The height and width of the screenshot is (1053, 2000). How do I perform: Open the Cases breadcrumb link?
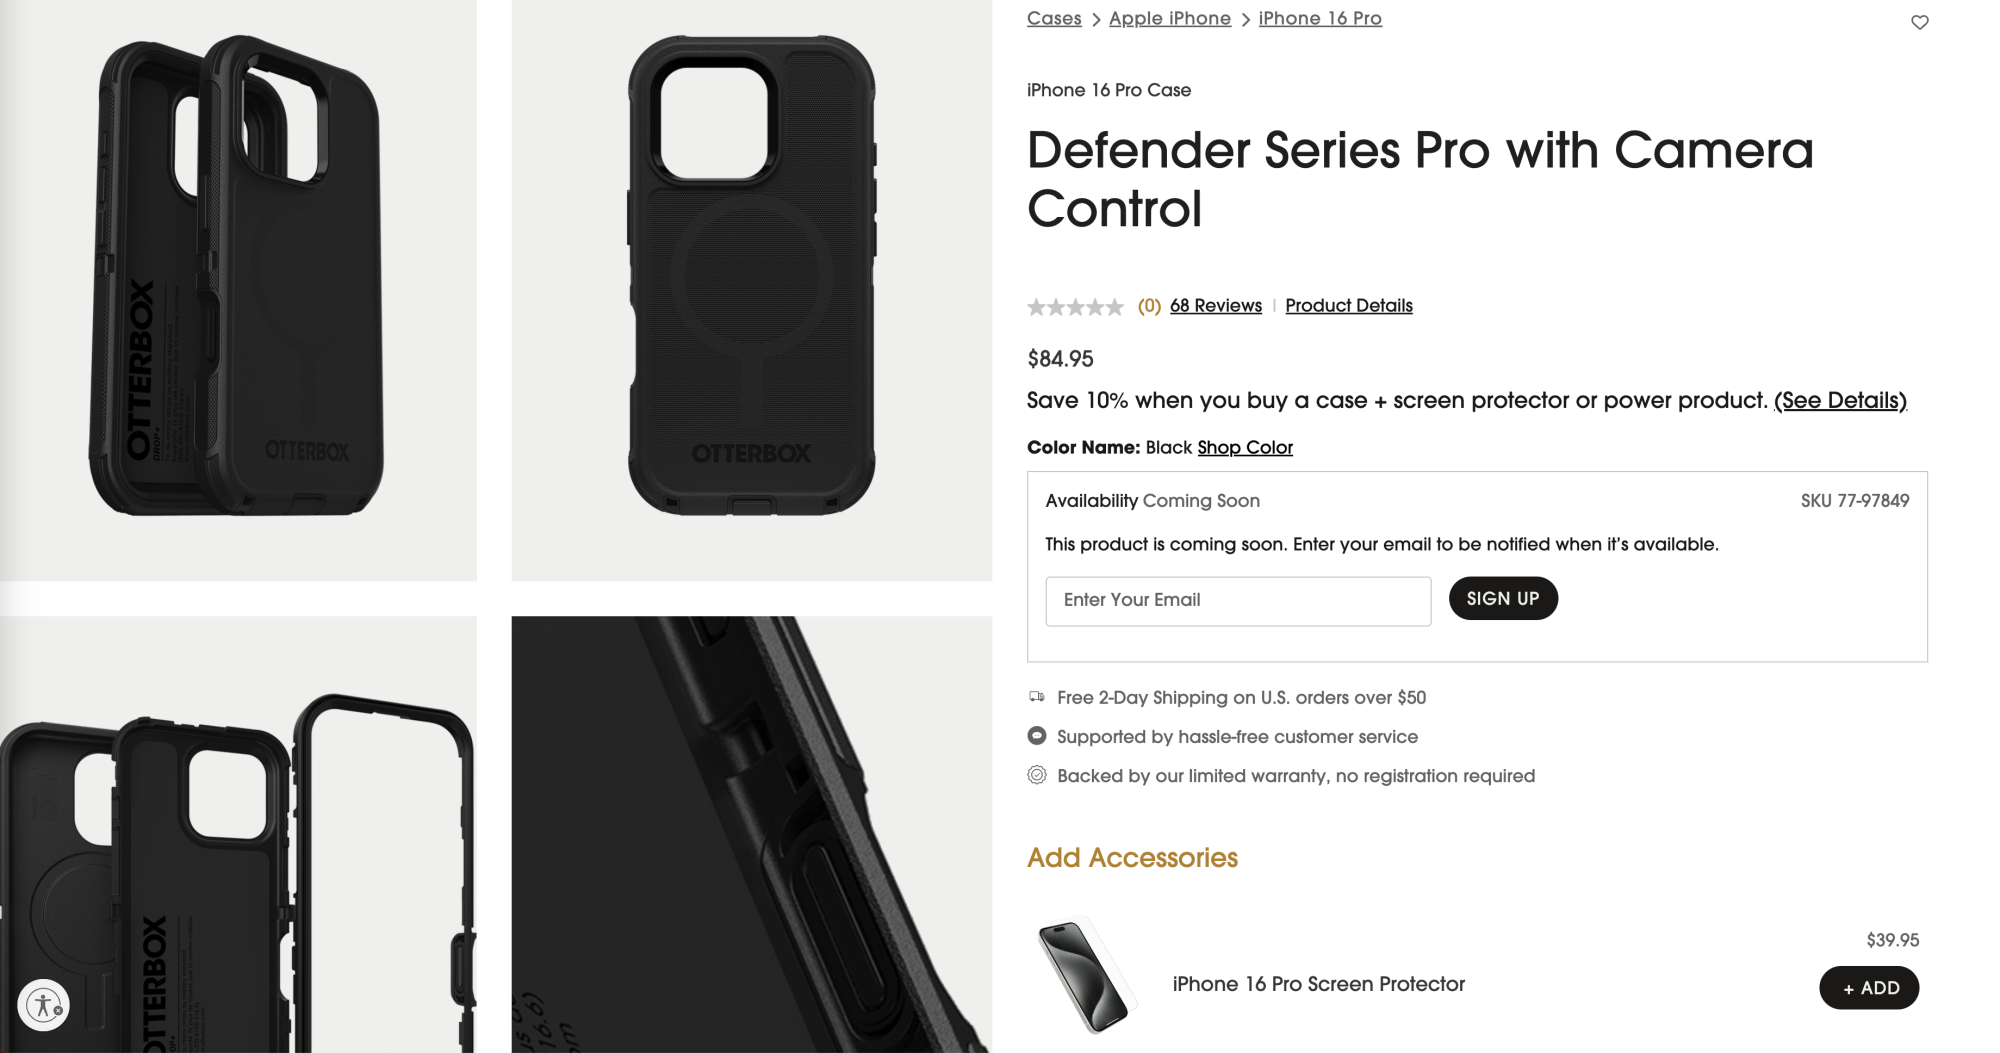[1054, 18]
